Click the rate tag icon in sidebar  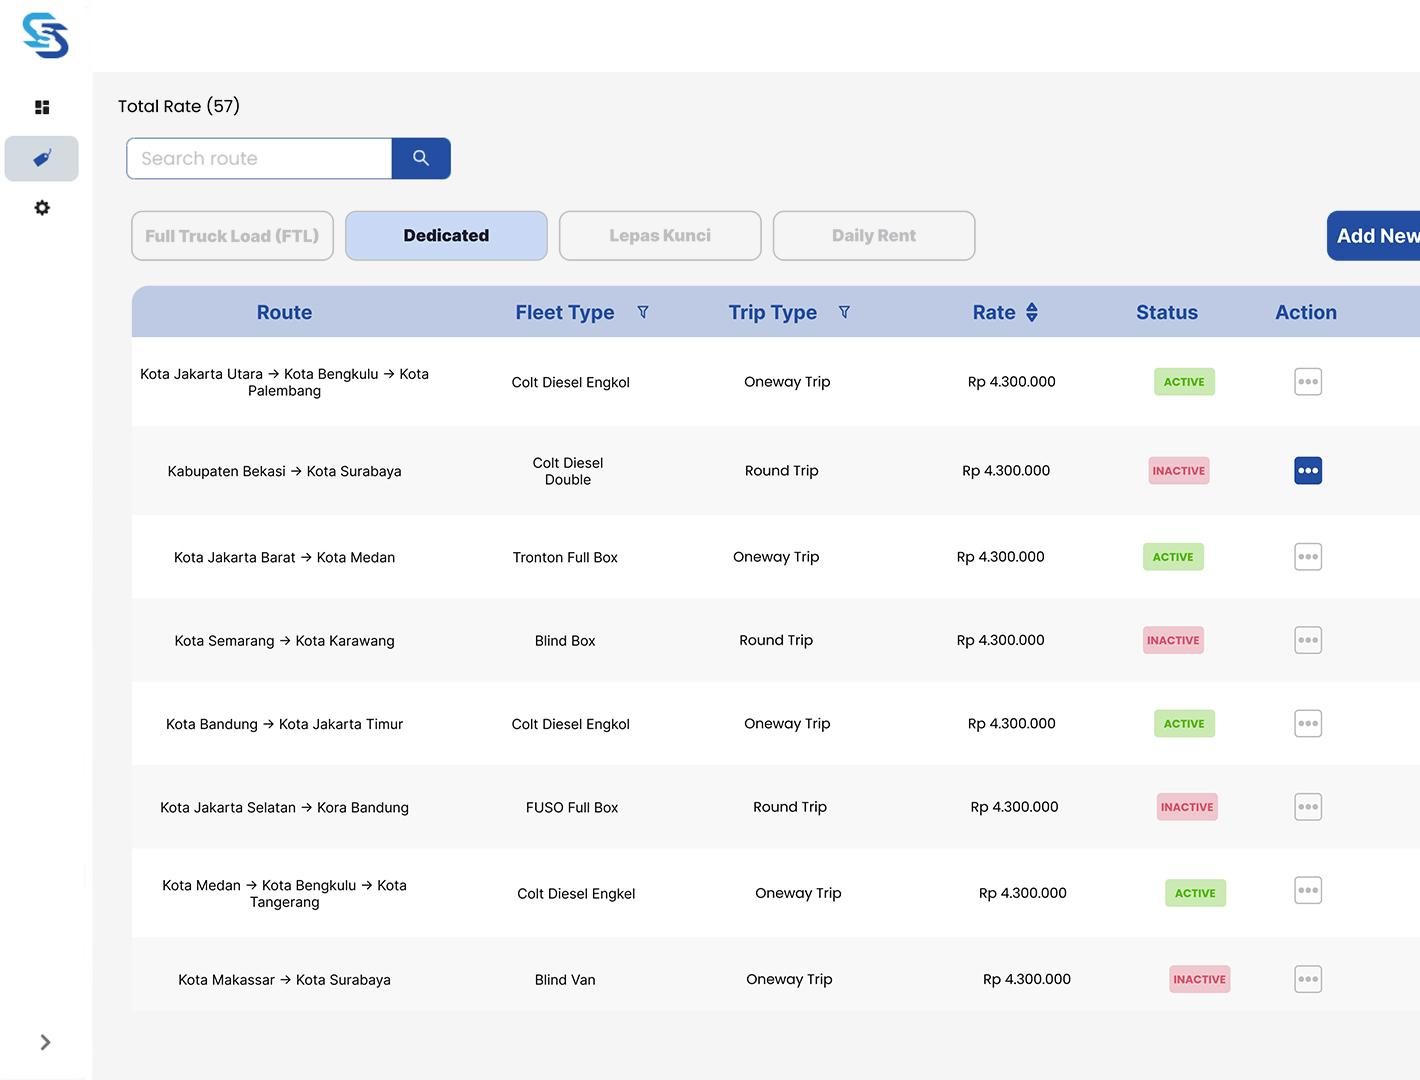[x=42, y=158]
